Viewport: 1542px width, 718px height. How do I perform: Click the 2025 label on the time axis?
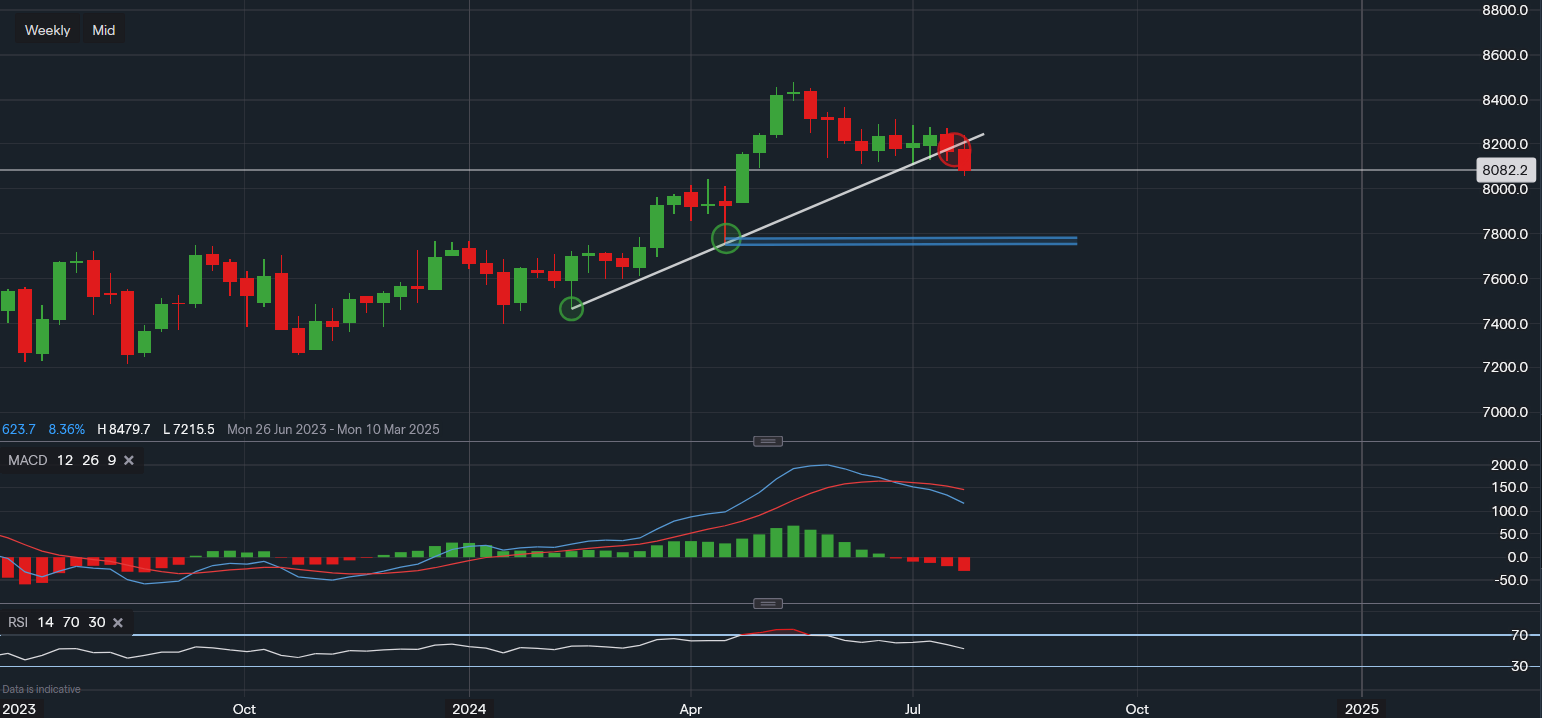(1361, 709)
